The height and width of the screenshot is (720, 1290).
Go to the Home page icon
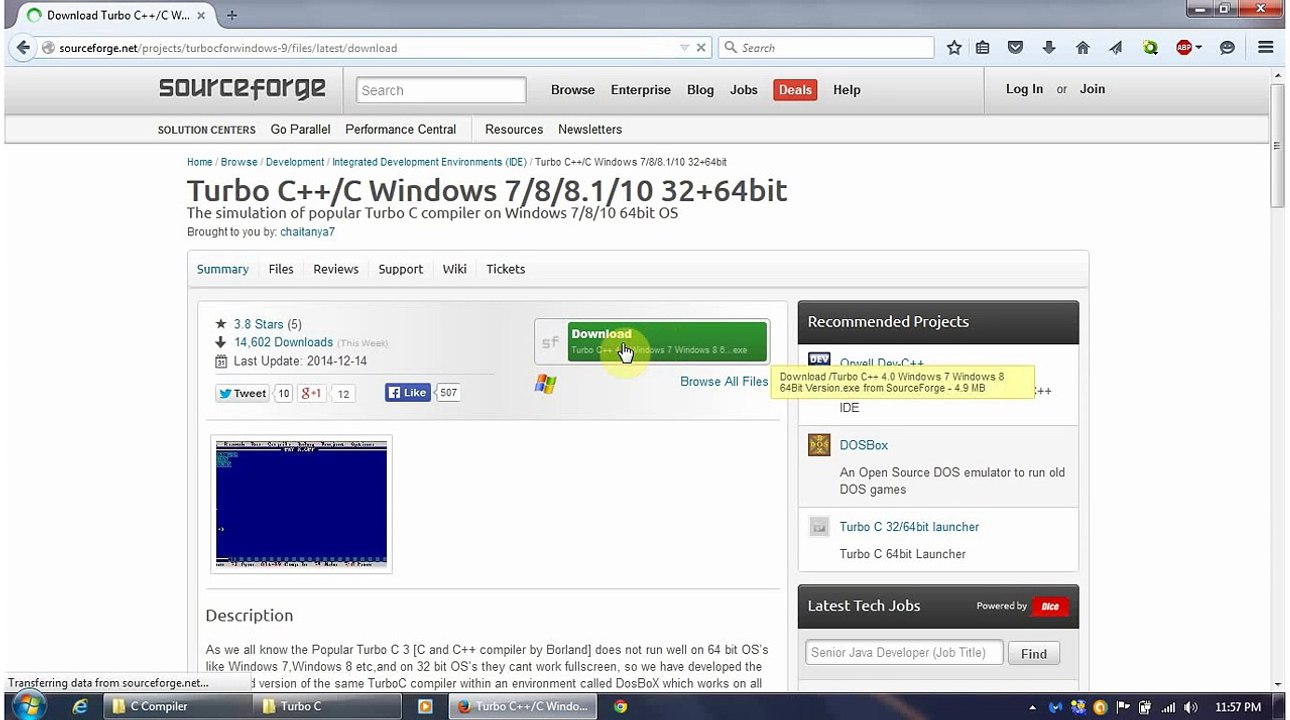click(x=1082, y=47)
